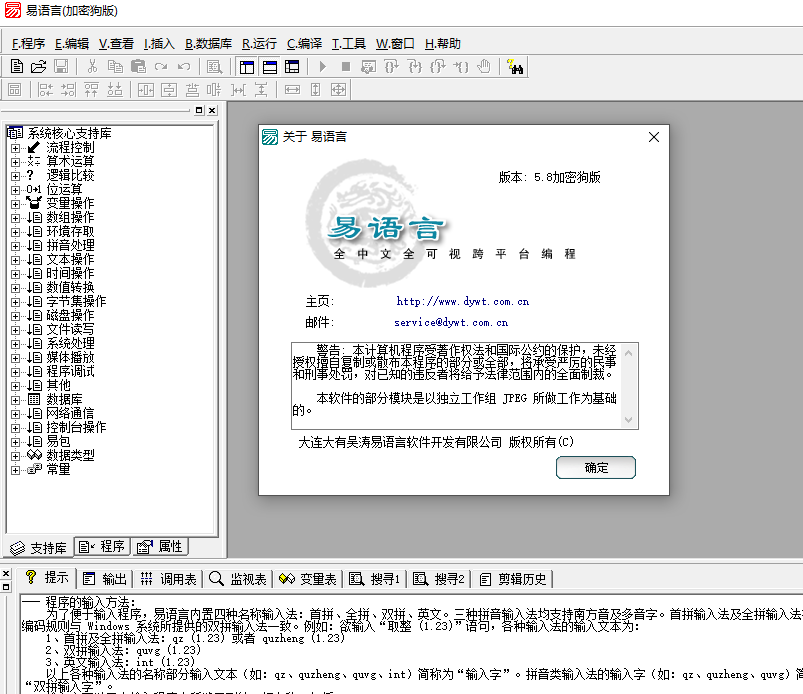Click the Step Over braces debug icon
The width and height of the screenshot is (803, 694).
[392, 67]
